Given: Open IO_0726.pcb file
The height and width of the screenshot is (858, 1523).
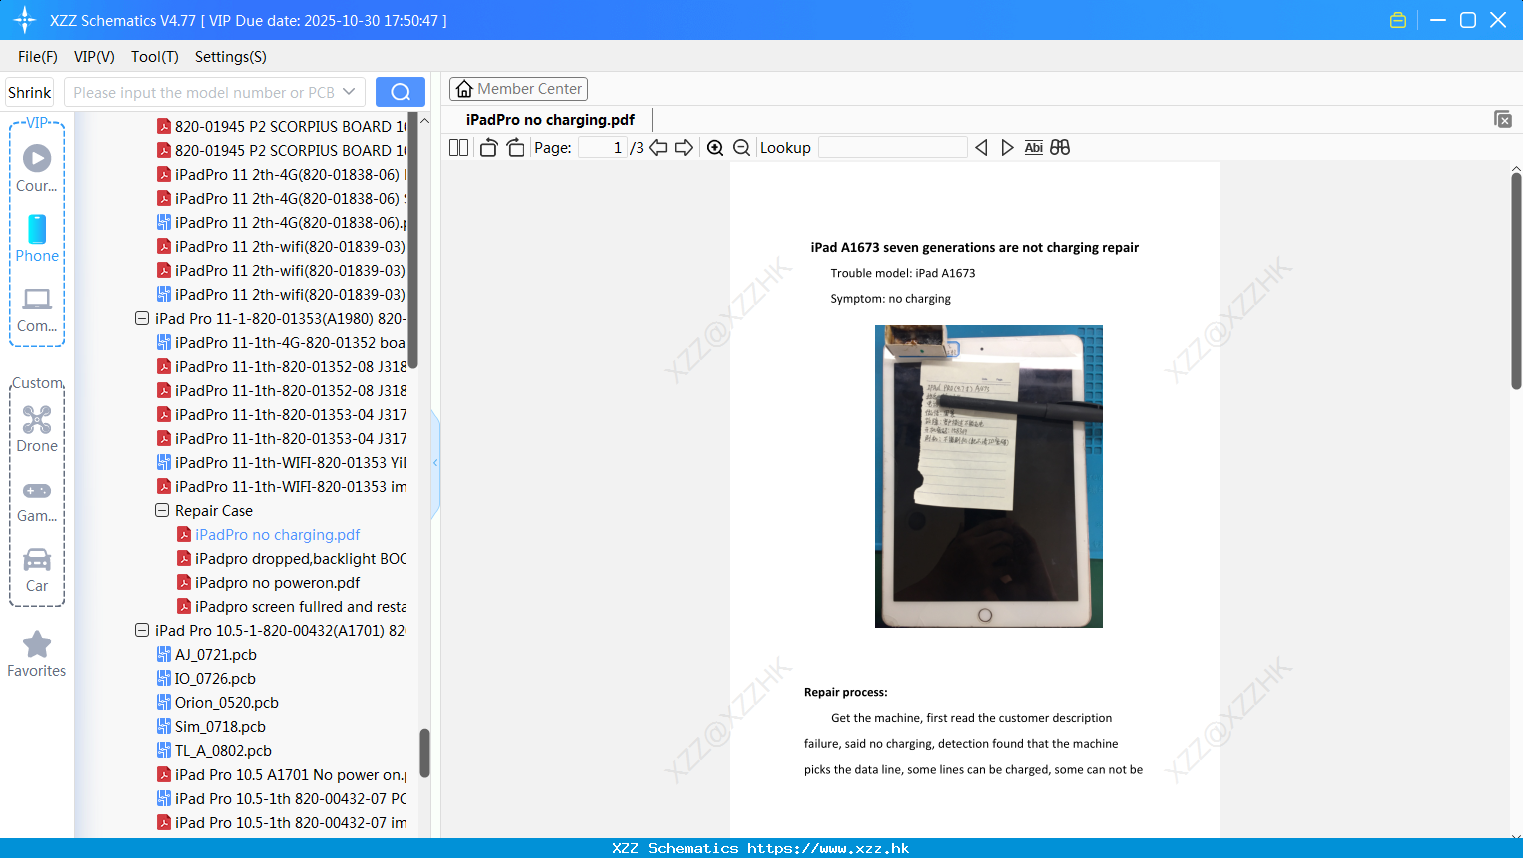Looking at the screenshot, I should click(x=206, y=678).
